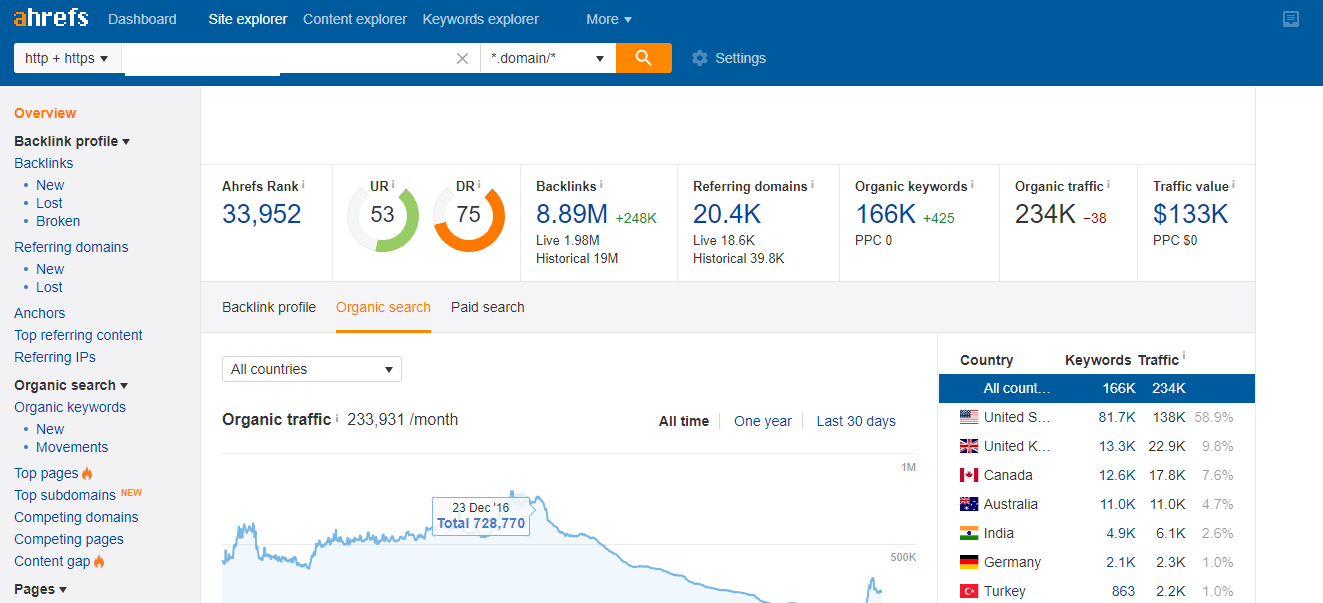
Task: Switch to the Paid search tab
Action: tap(487, 307)
